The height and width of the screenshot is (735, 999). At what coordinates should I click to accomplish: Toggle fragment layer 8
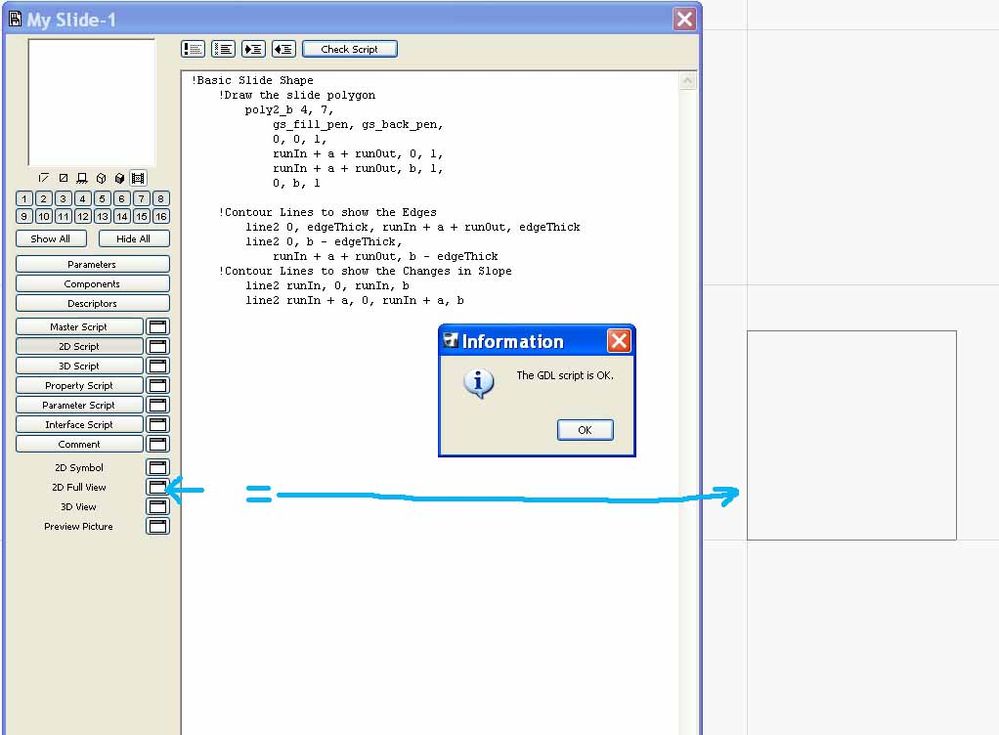tap(161, 199)
